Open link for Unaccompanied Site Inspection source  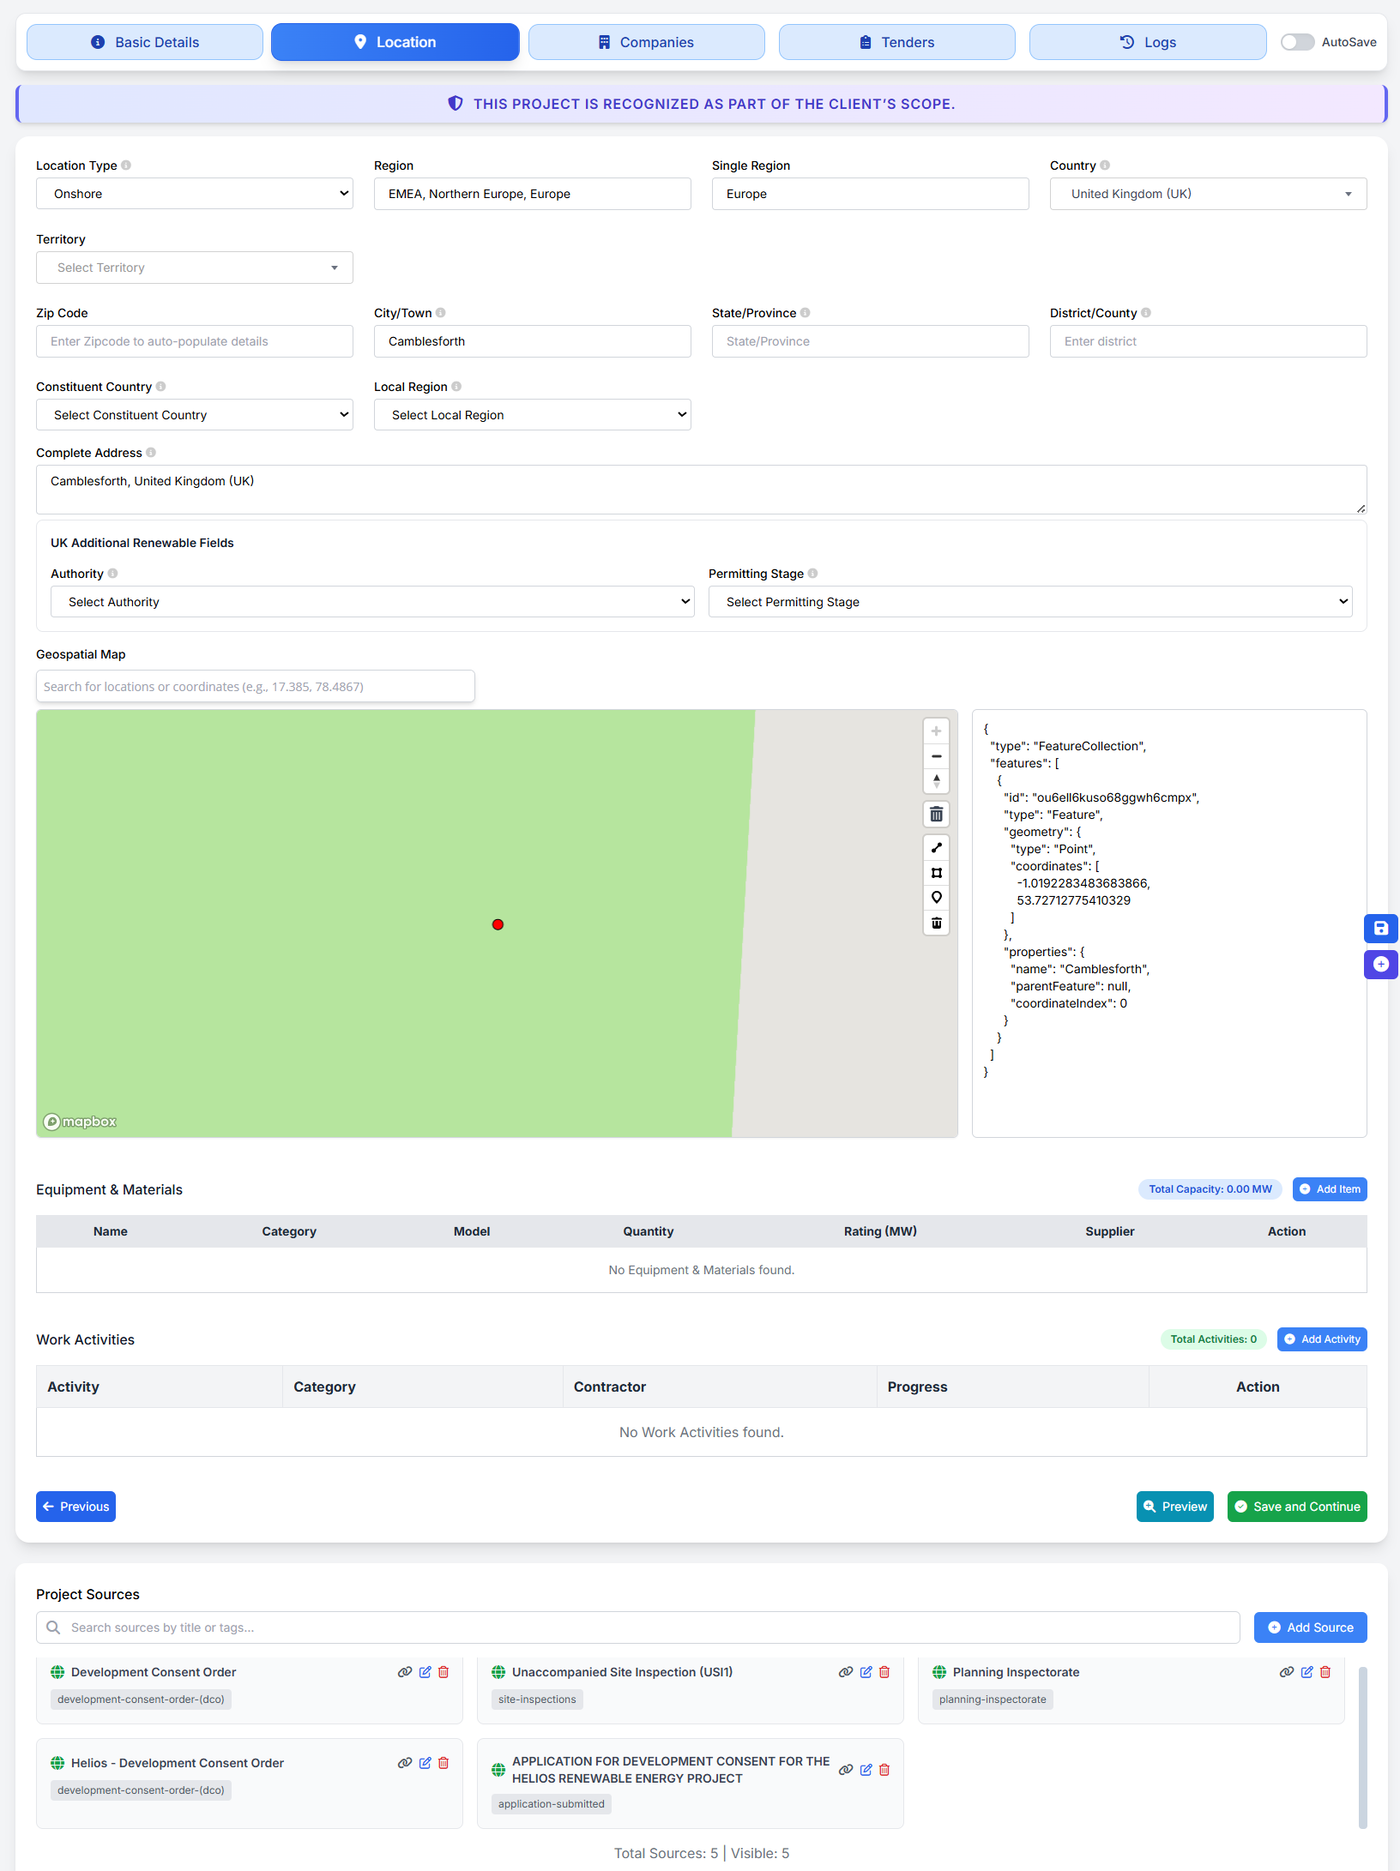tap(846, 1672)
